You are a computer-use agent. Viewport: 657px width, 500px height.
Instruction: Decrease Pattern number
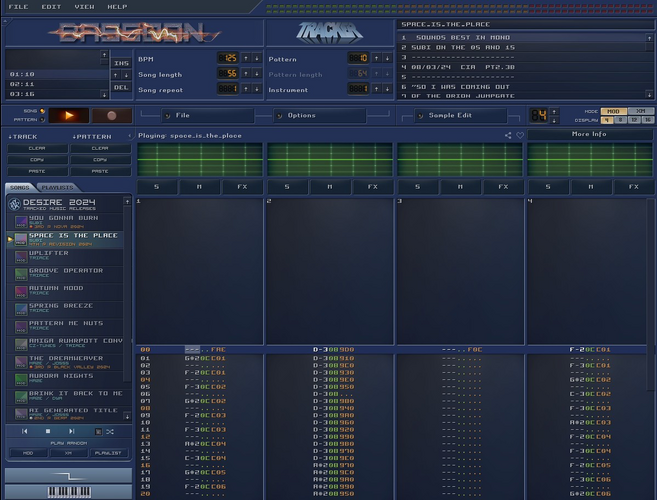(387, 58)
